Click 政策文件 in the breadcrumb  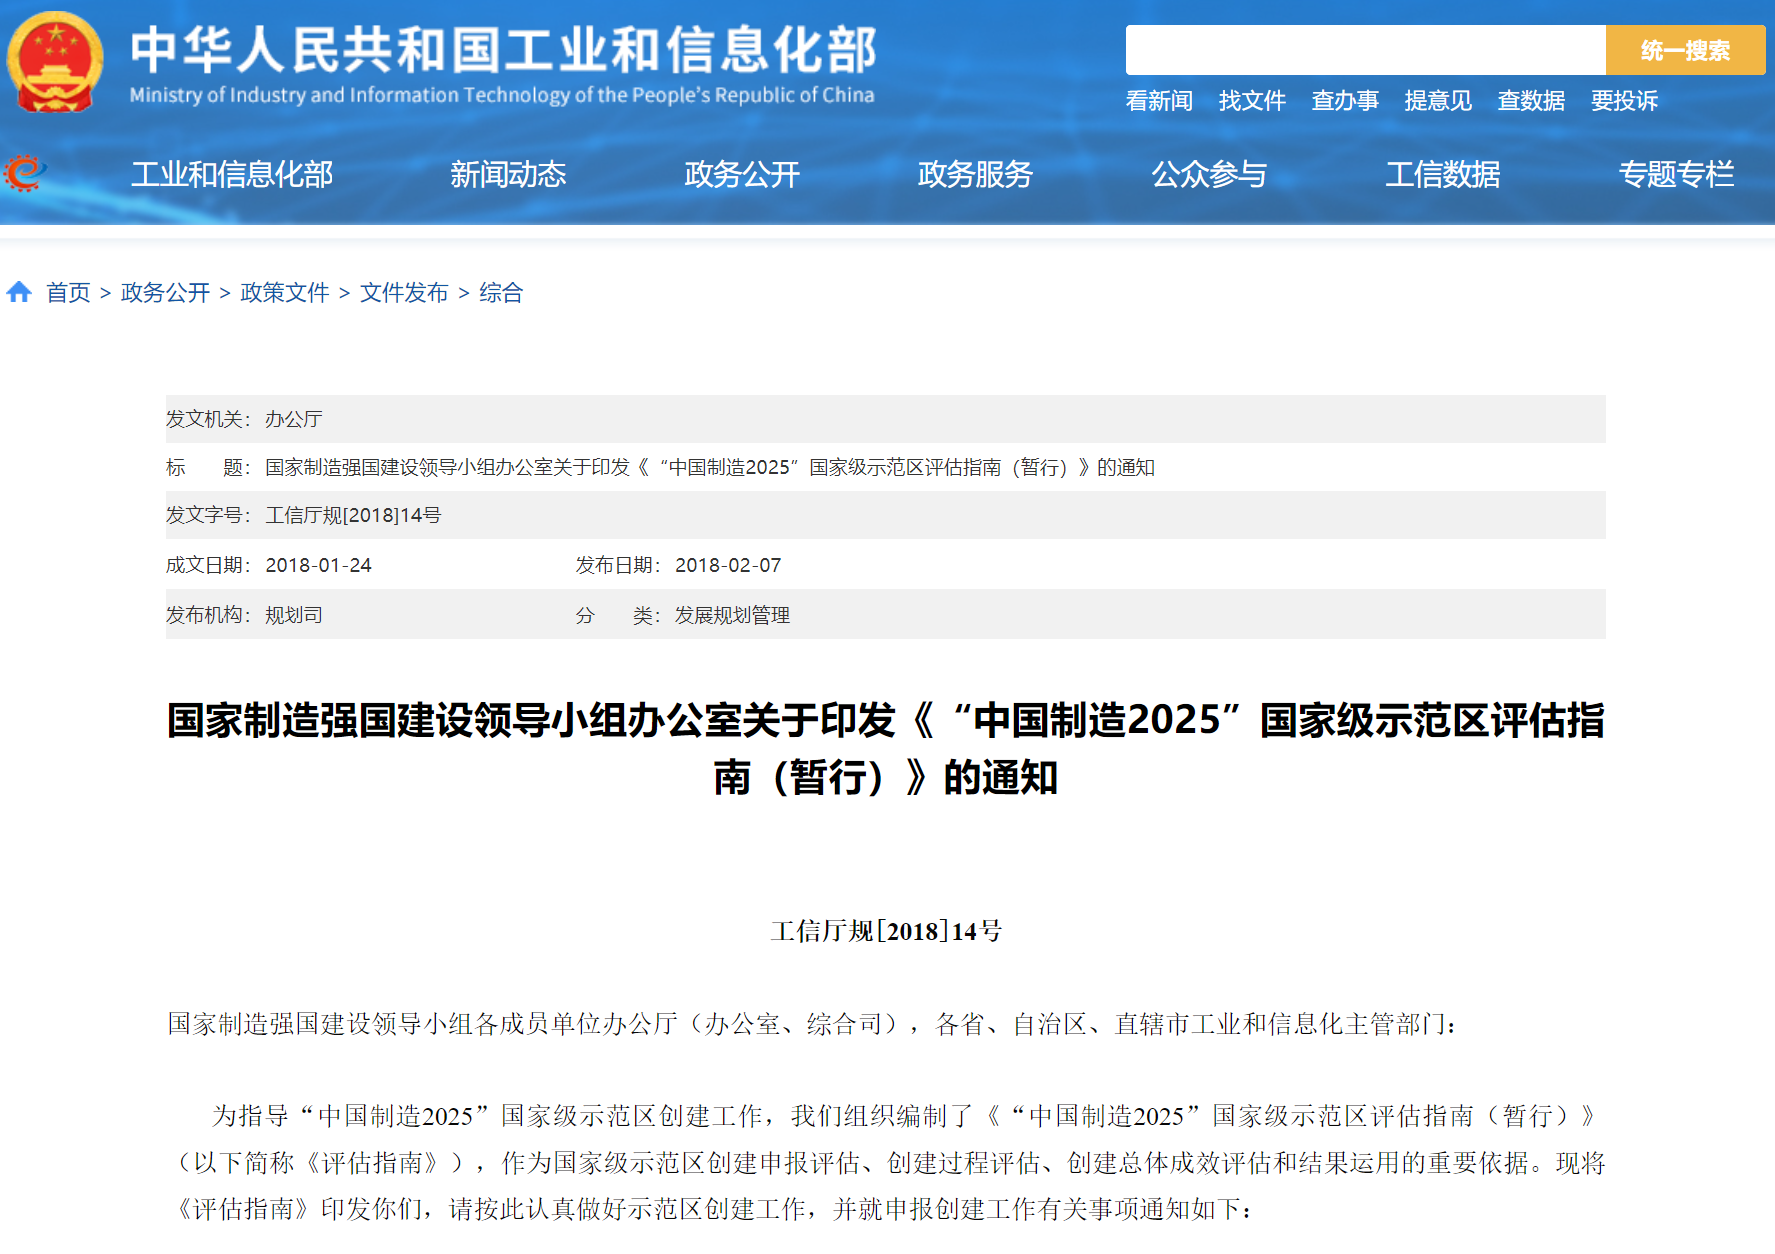285,293
